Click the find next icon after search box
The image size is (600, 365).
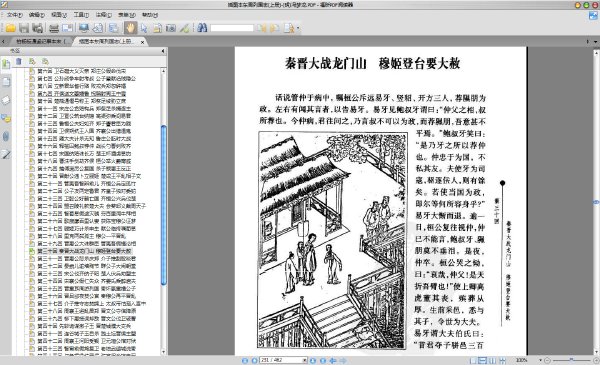(x=274, y=28)
